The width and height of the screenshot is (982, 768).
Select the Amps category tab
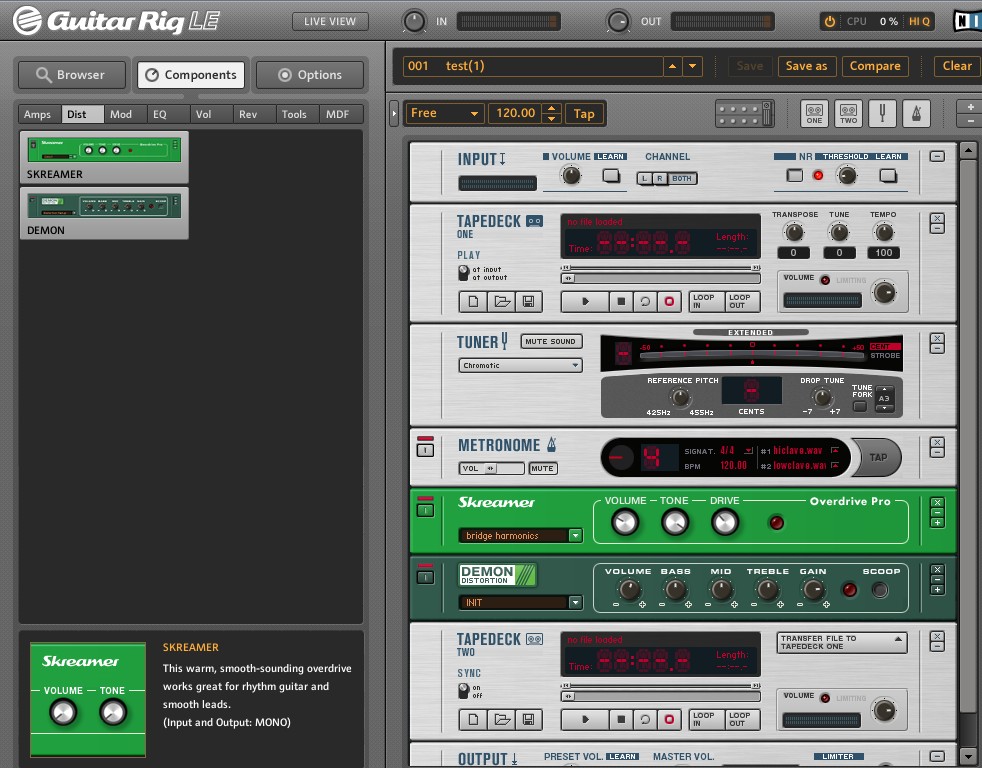click(38, 114)
